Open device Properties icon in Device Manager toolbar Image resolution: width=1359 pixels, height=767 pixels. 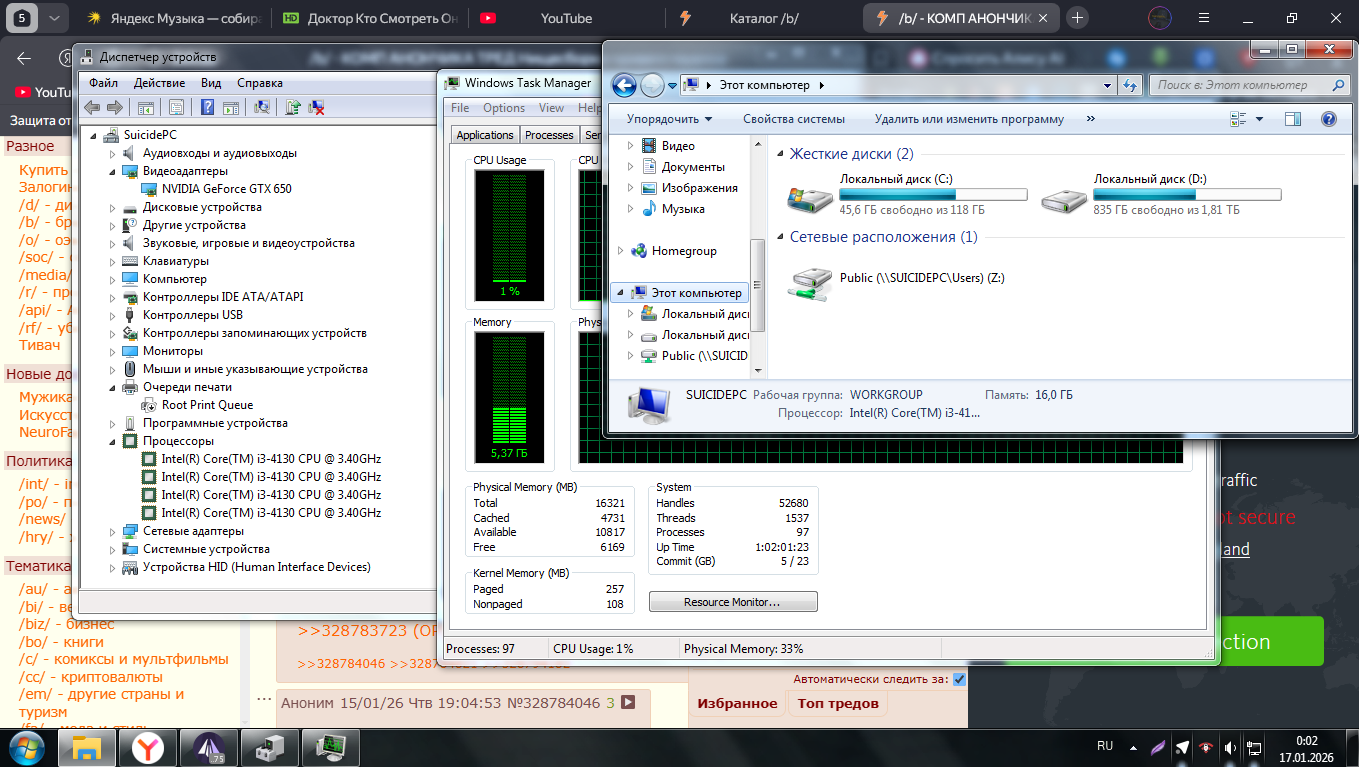(x=176, y=107)
